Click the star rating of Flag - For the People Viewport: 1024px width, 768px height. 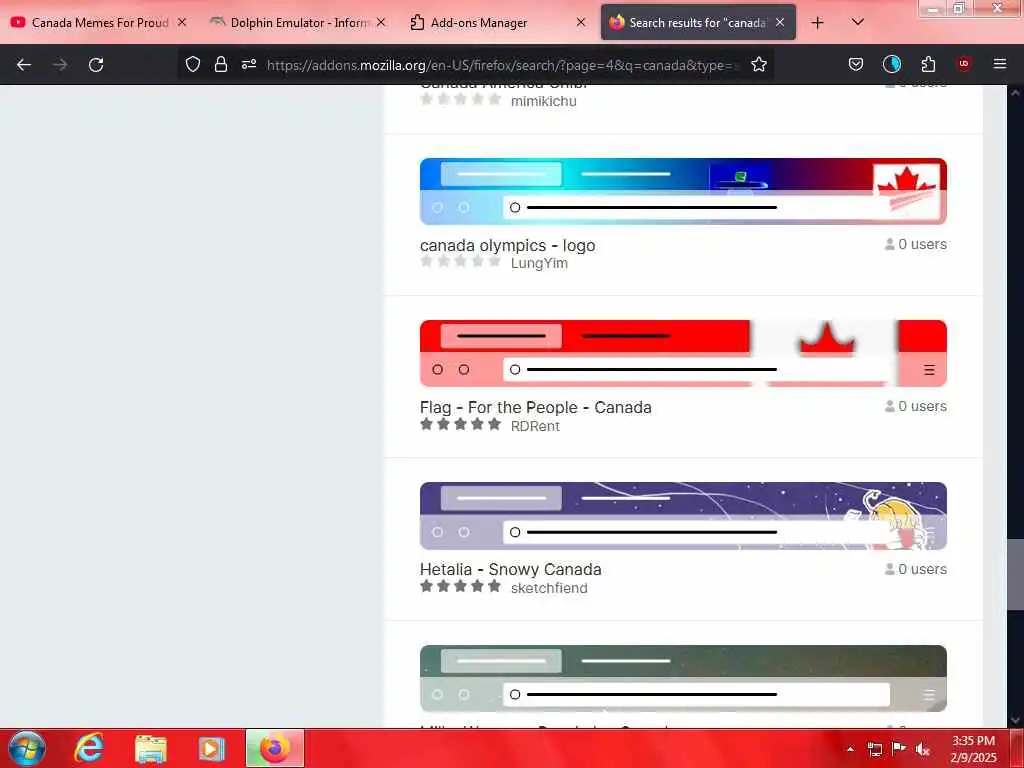(x=460, y=424)
